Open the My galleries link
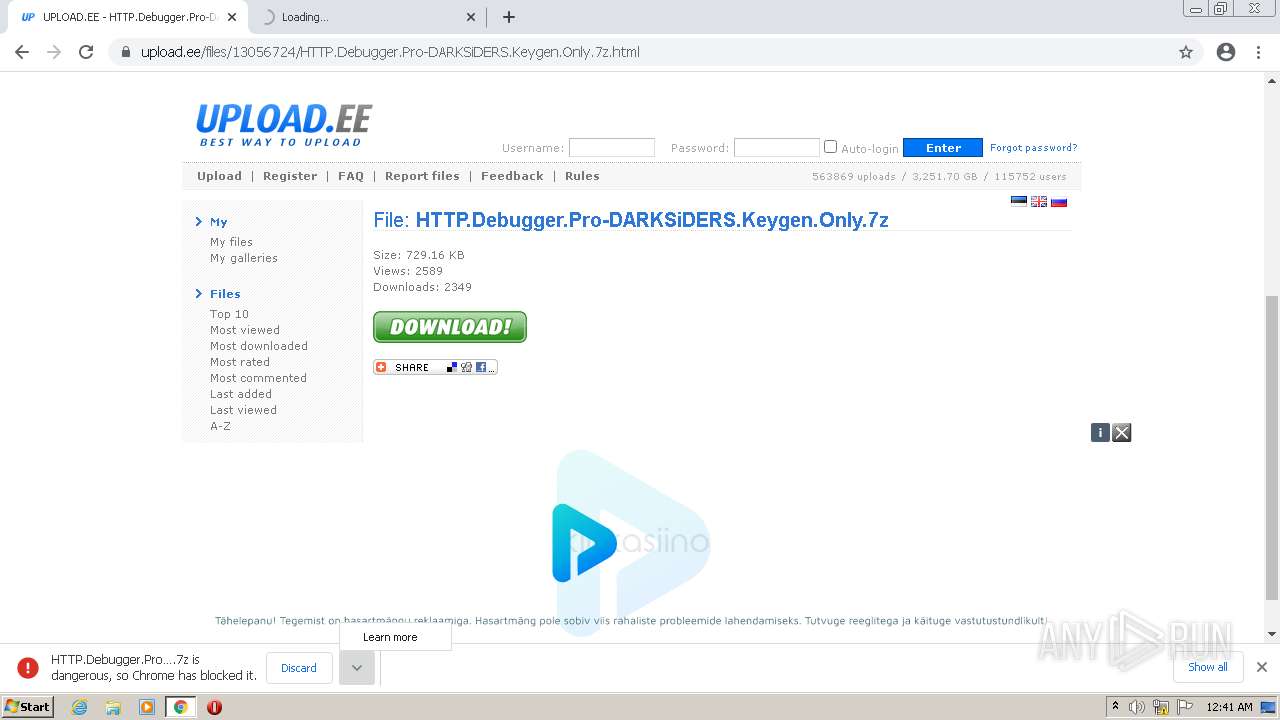This screenshot has height=720, width=1280. tap(244, 258)
